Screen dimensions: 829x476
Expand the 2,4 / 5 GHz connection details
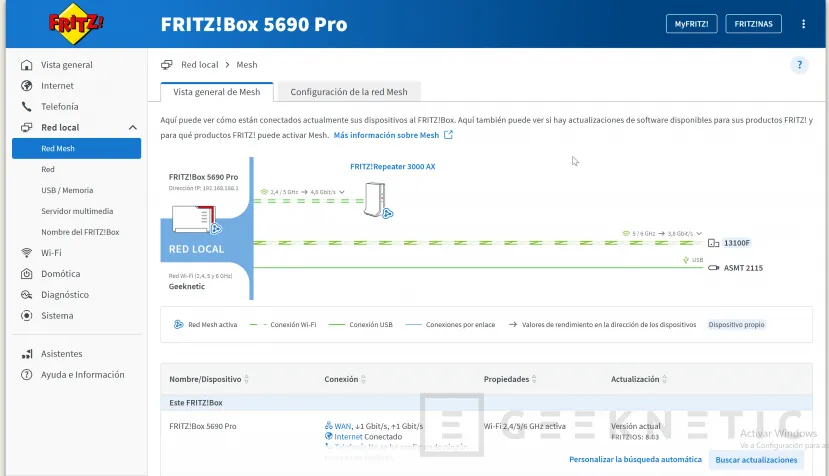tap(343, 191)
